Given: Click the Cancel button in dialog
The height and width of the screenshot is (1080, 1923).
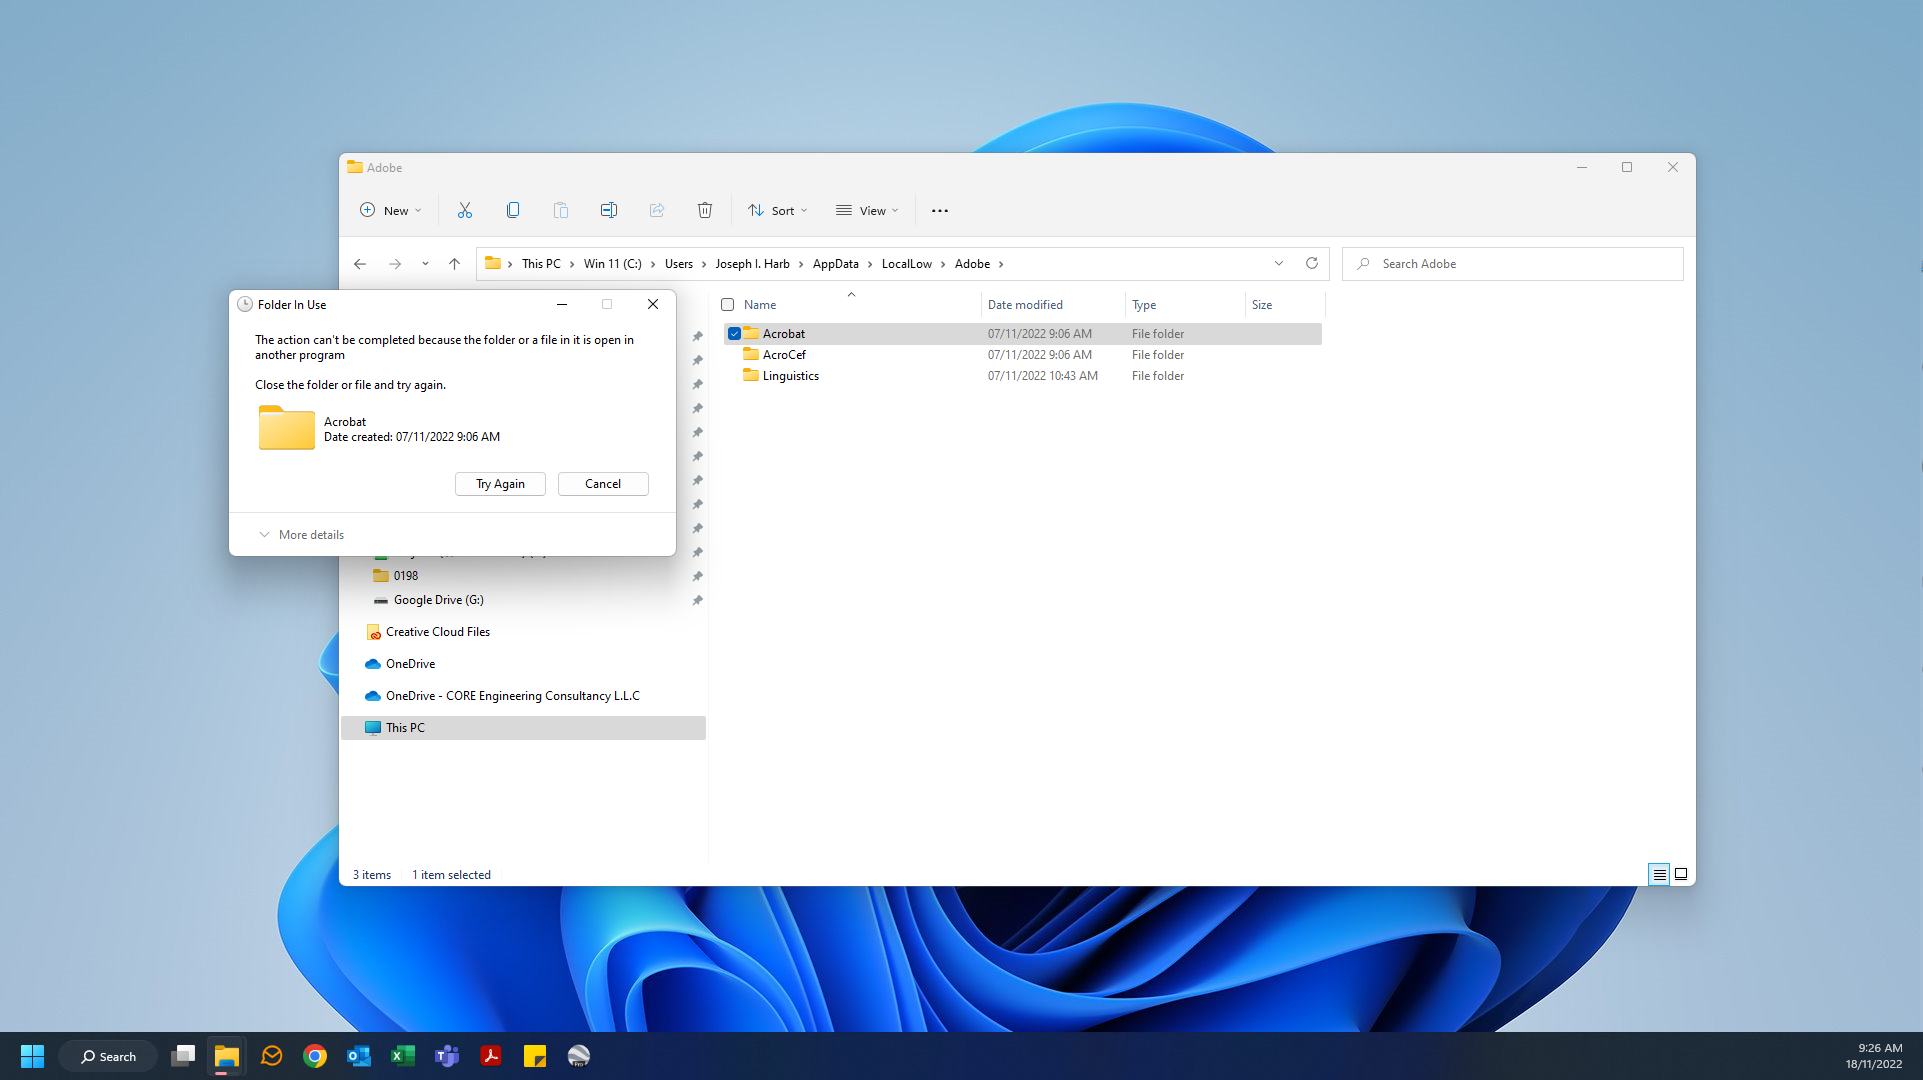Looking at the screenshot, I should point(603,484).
